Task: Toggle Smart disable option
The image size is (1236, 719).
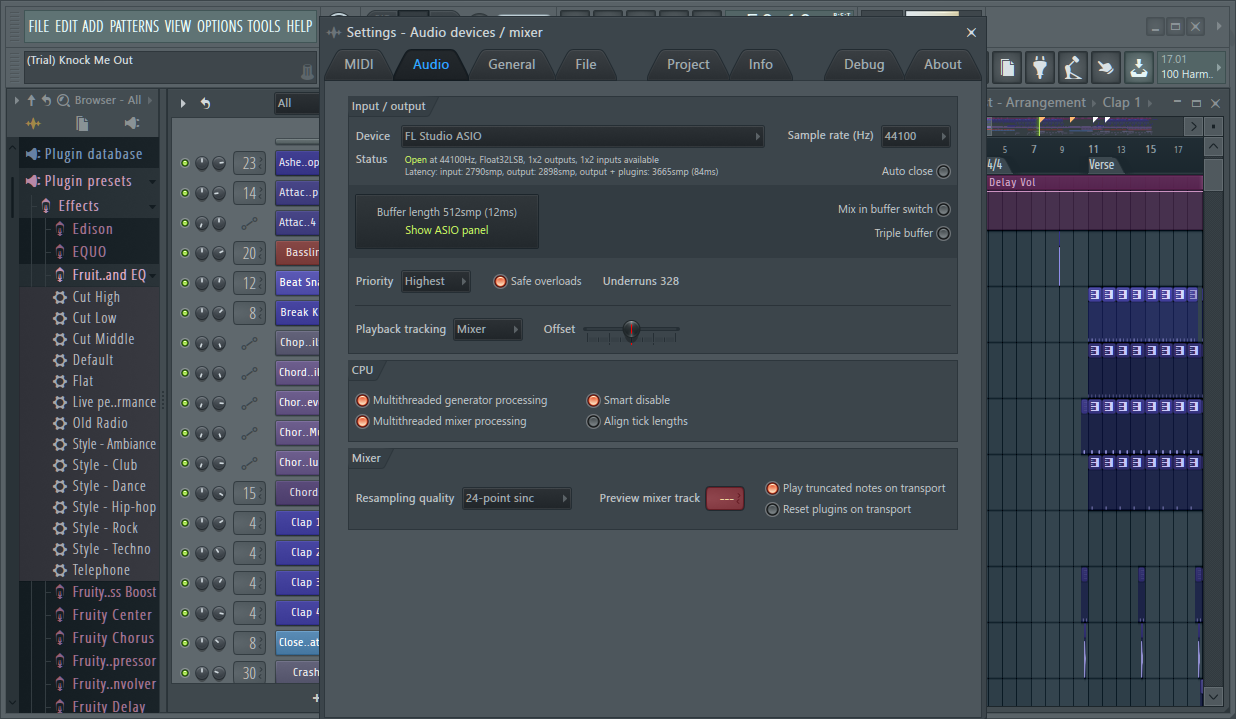Action: 593,400
